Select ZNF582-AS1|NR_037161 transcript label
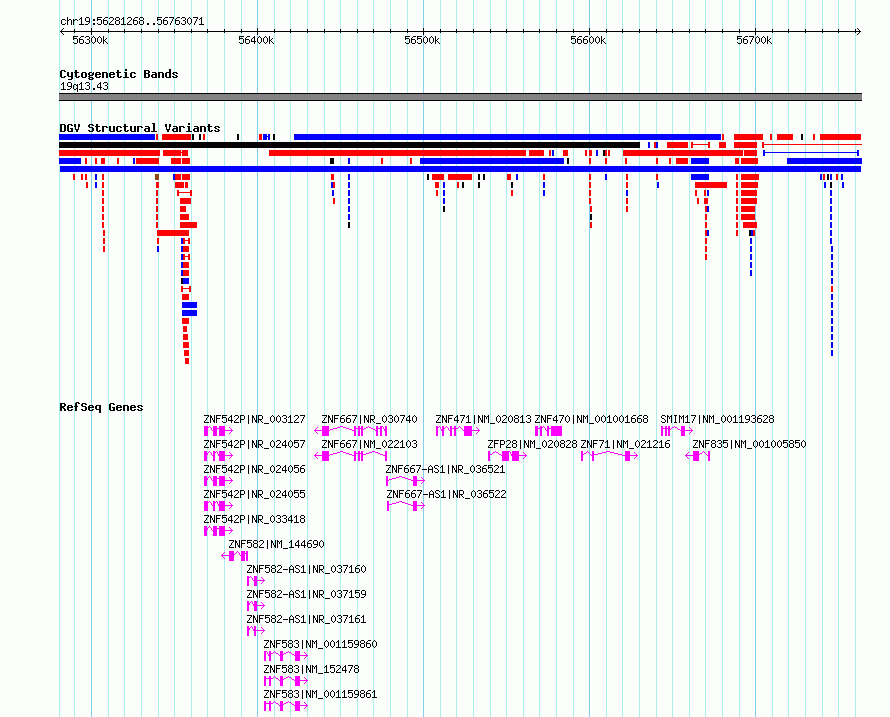Image resolution: width=890 pixels, height=717 pixels. (307, 619)
